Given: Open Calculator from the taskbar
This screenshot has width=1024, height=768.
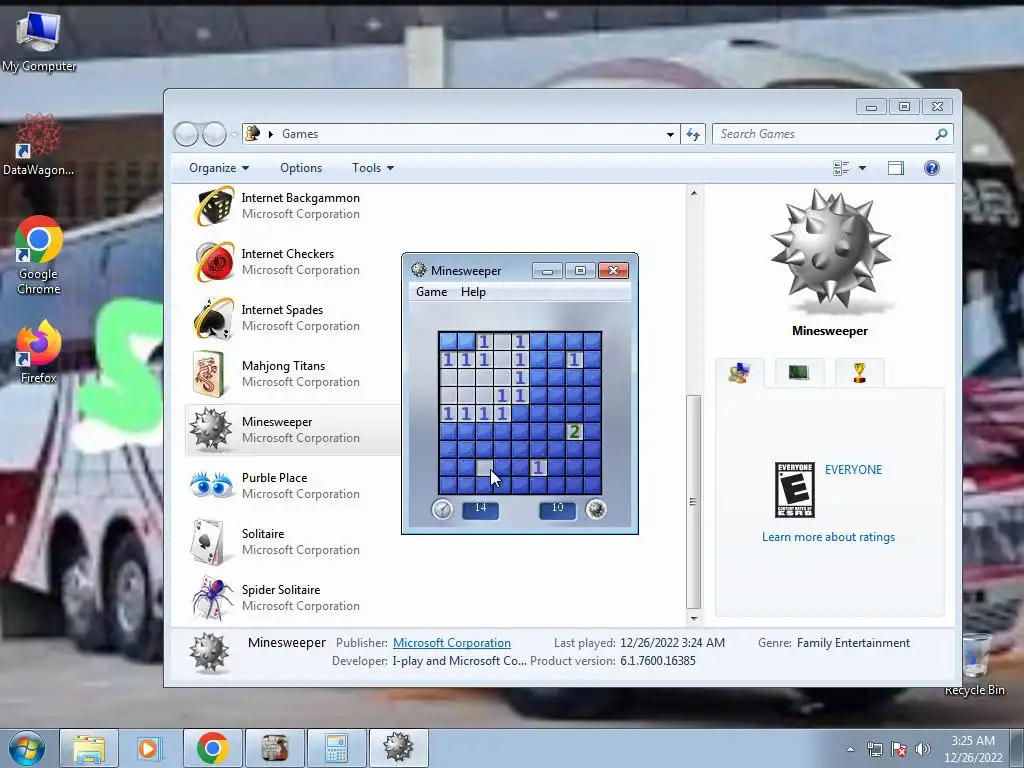Looking at the screenshot, I should (x=336, y=748).
